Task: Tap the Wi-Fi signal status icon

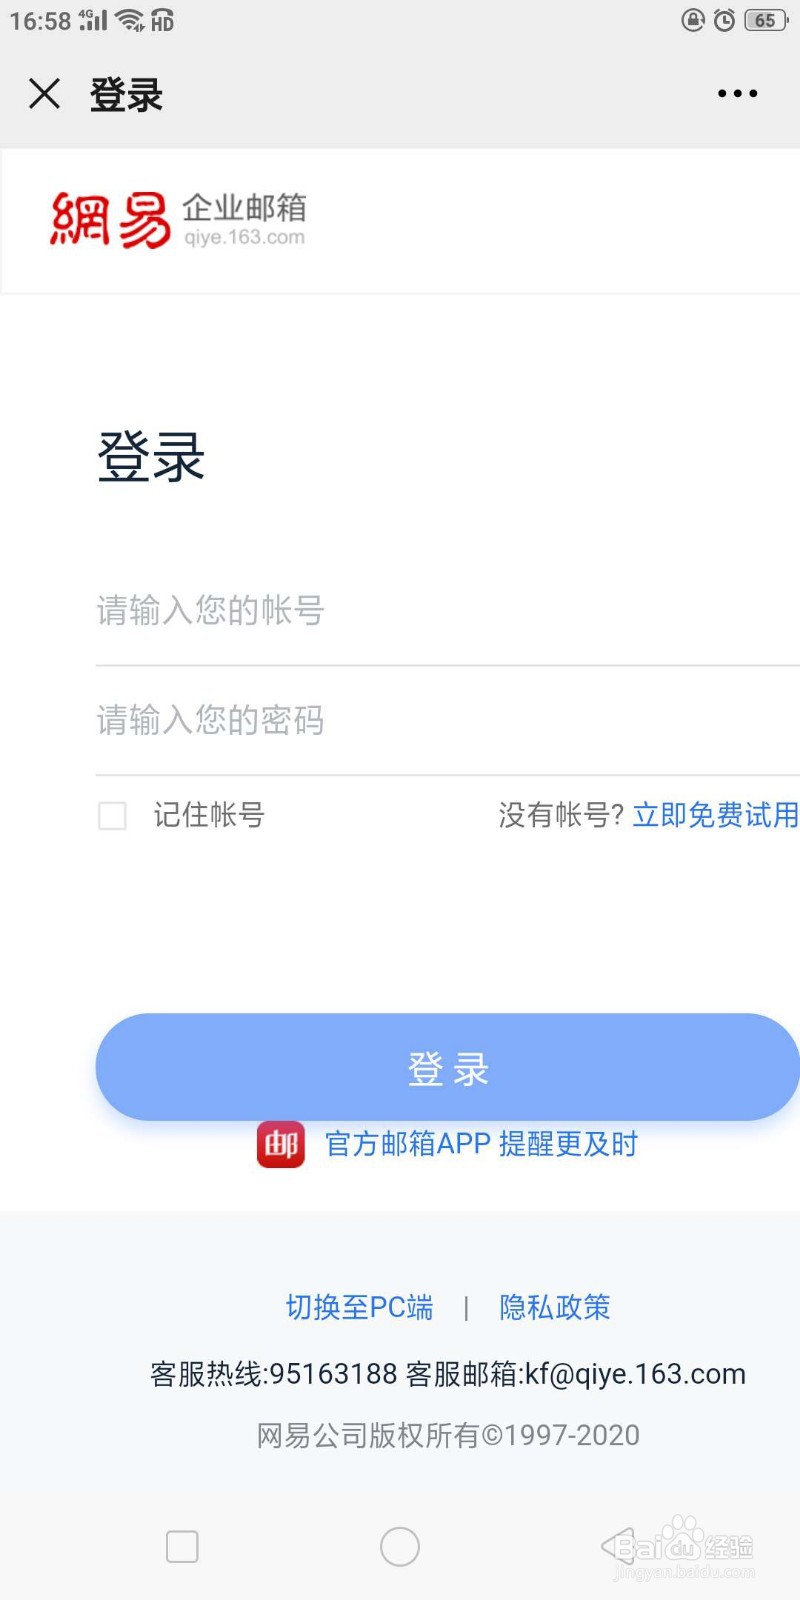Action: coord(130,20)
